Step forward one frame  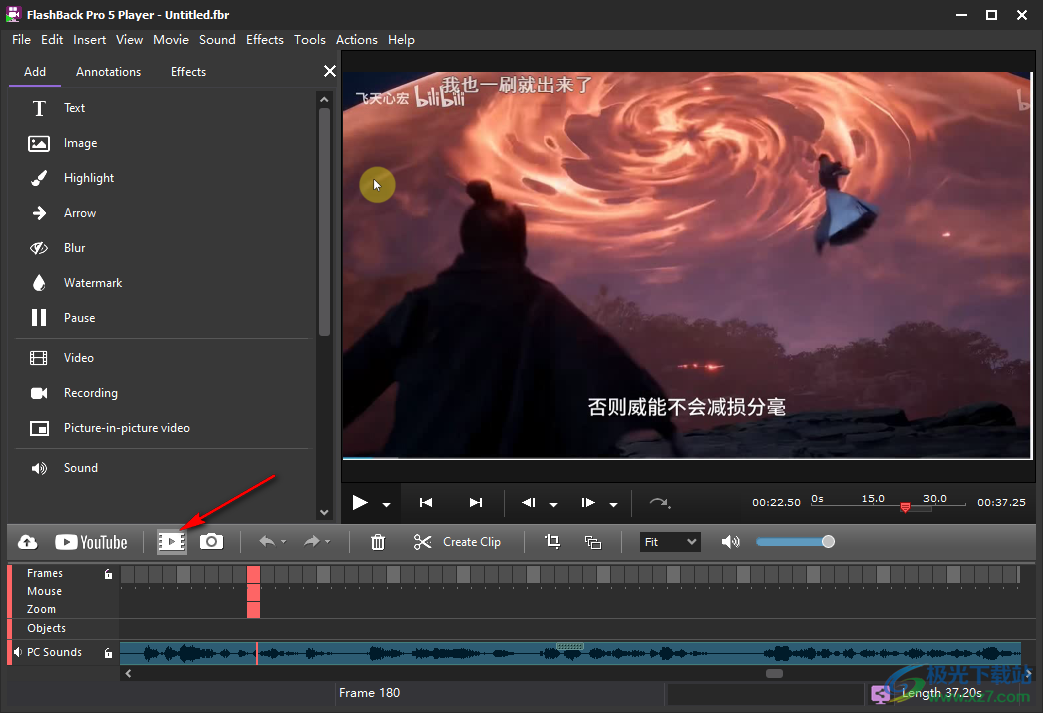point(588,503)
